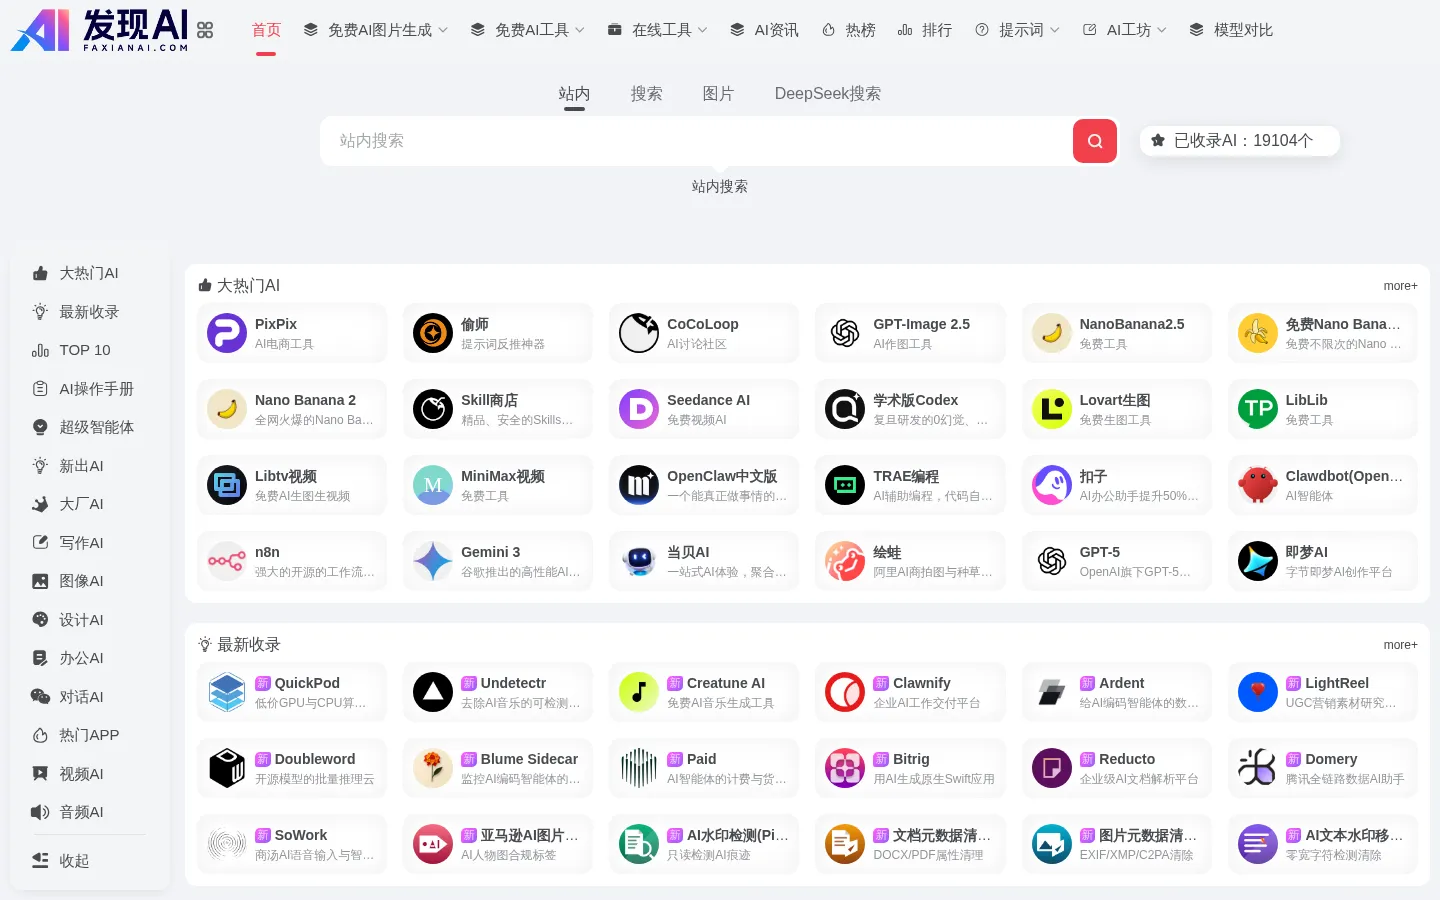The width and height of the screenshot is (1440, 900).
Task: Open 模型对比 in top navigation
Action: tap(1231, 30)
